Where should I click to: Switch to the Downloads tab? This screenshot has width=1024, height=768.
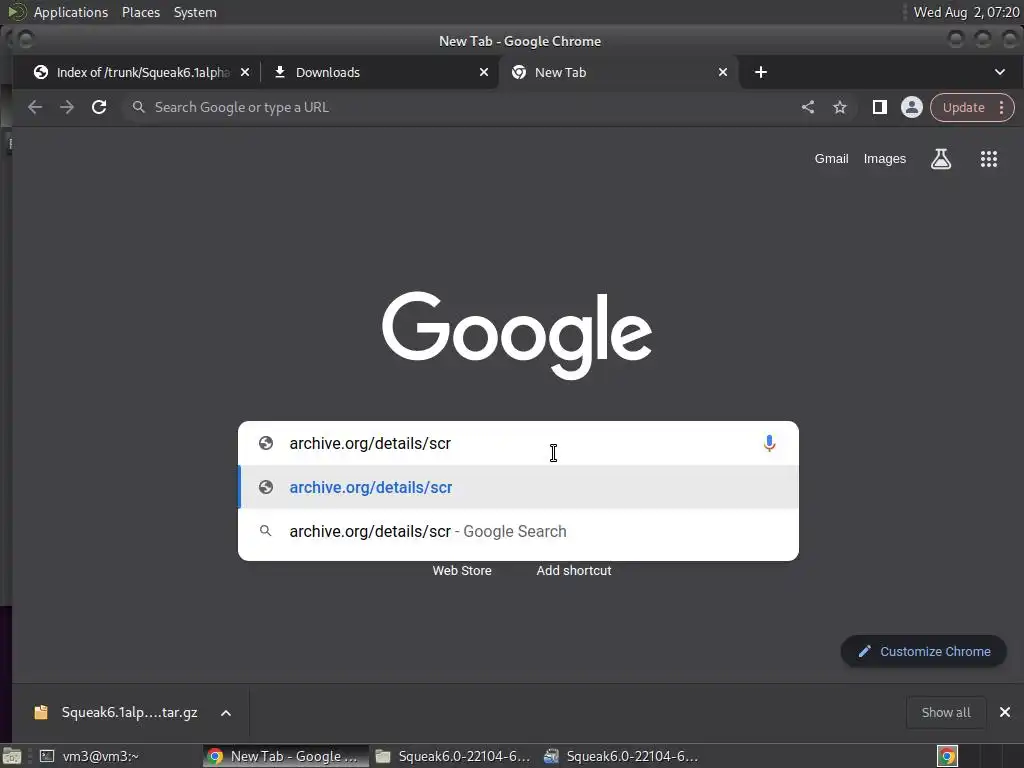click(379, 72)
